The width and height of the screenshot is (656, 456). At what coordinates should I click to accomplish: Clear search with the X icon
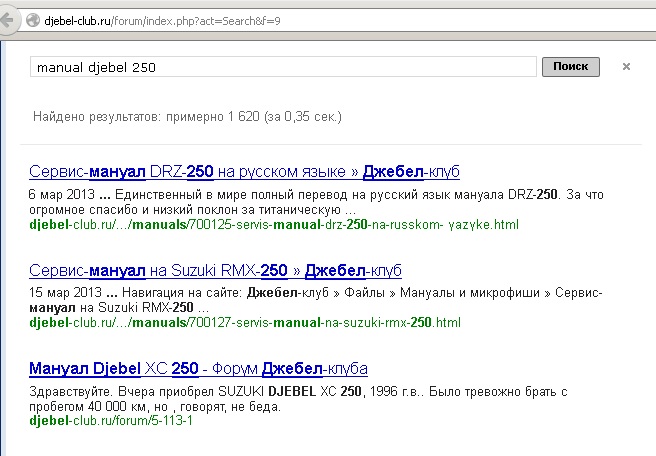tap(626, 67)
